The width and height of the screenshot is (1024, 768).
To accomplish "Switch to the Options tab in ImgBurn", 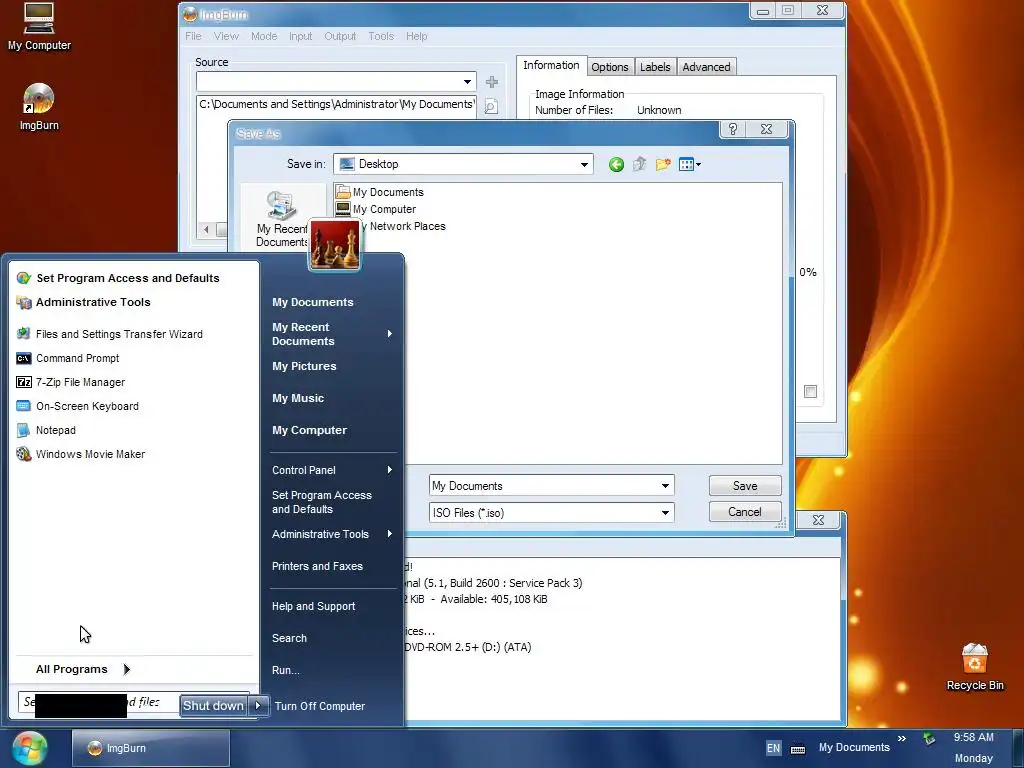I will (x=609, y=67).
